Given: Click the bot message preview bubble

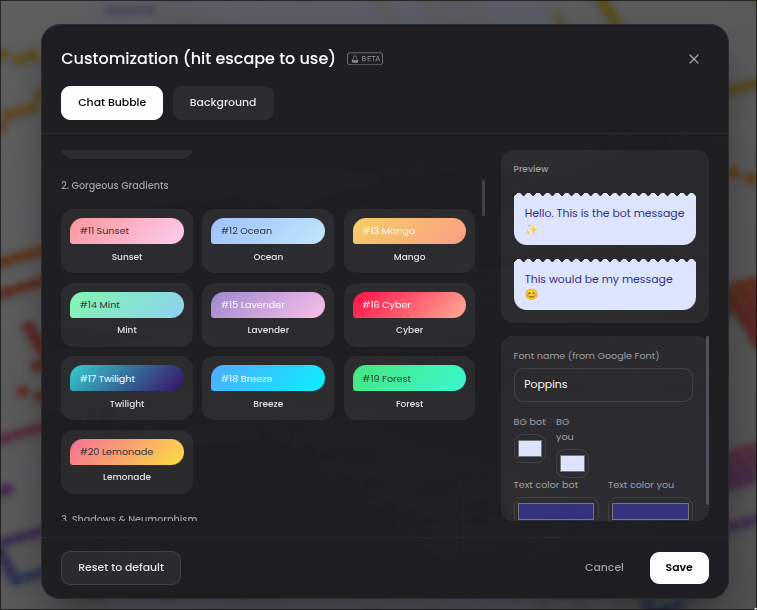Looking at the screenshot, I should [x=604, y=219].
